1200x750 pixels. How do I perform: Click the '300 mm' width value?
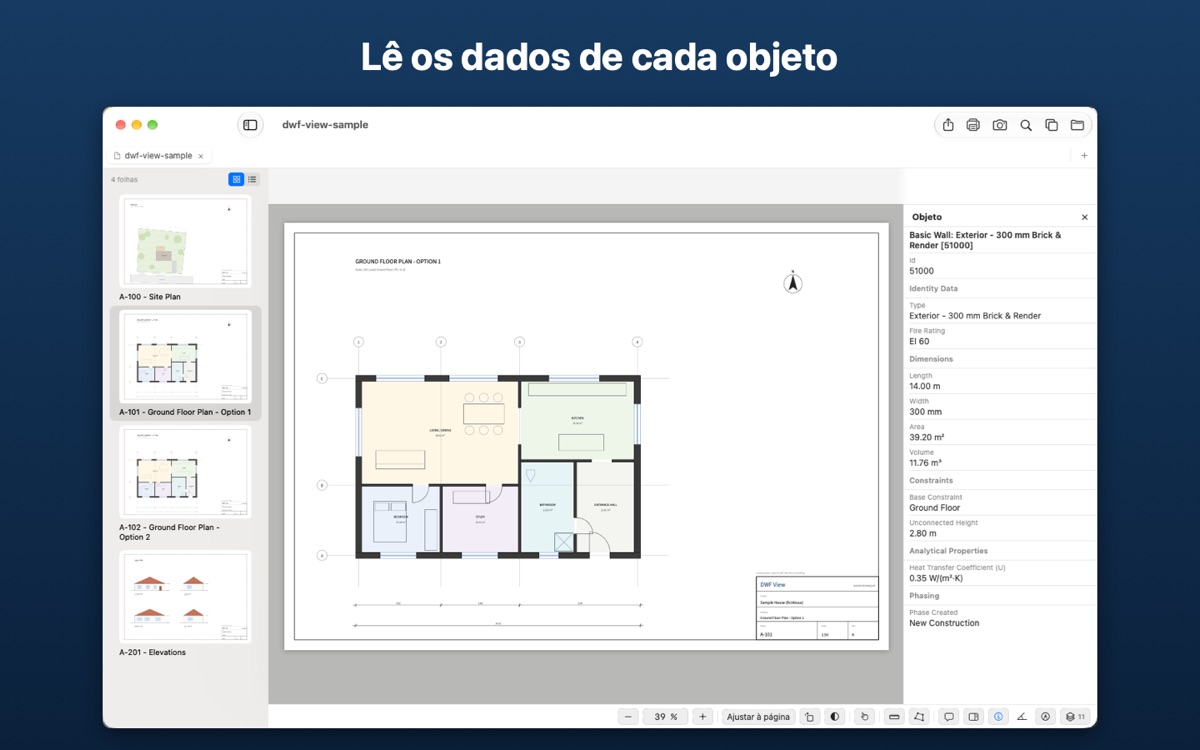pos(925,411)
